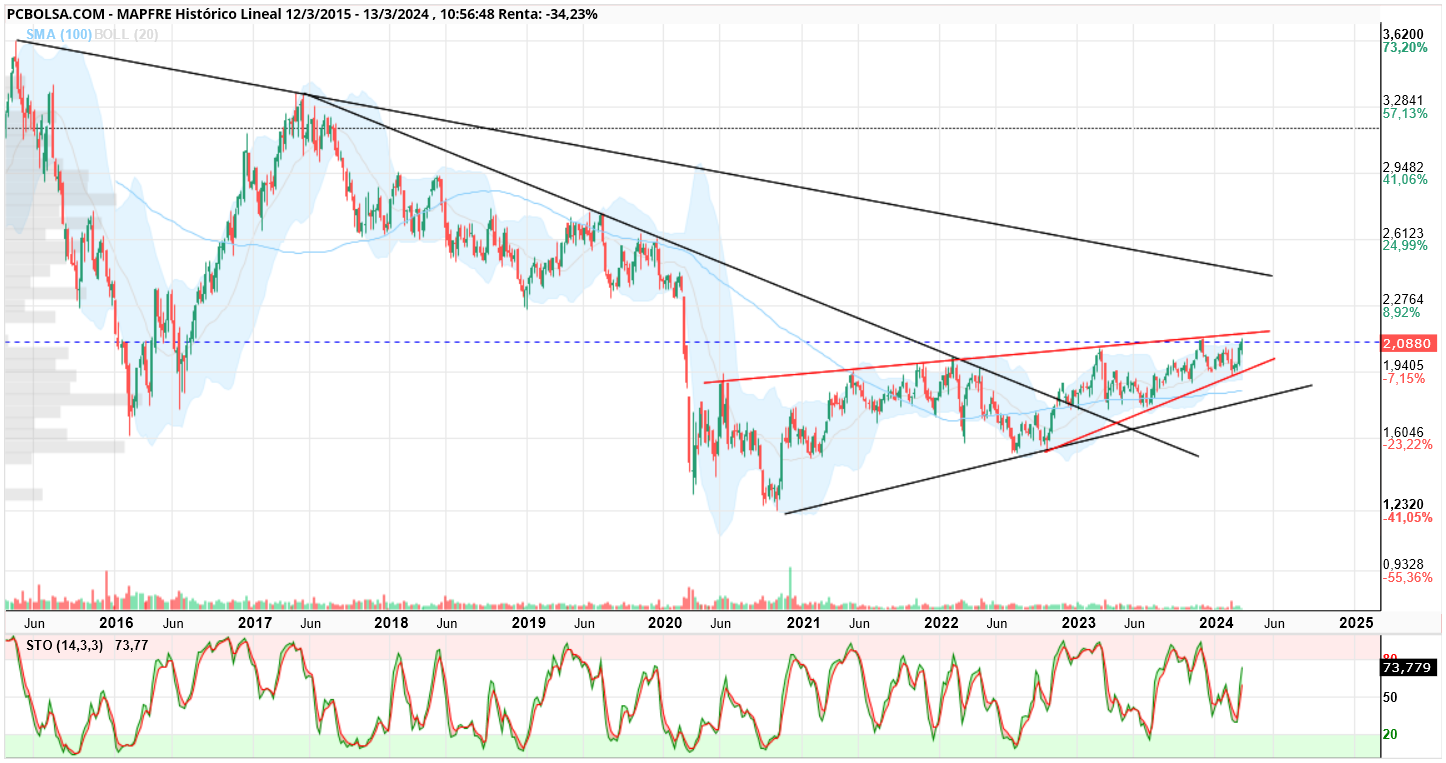
Task: Click the 1,2320 price level
Action: (1403, 504)
